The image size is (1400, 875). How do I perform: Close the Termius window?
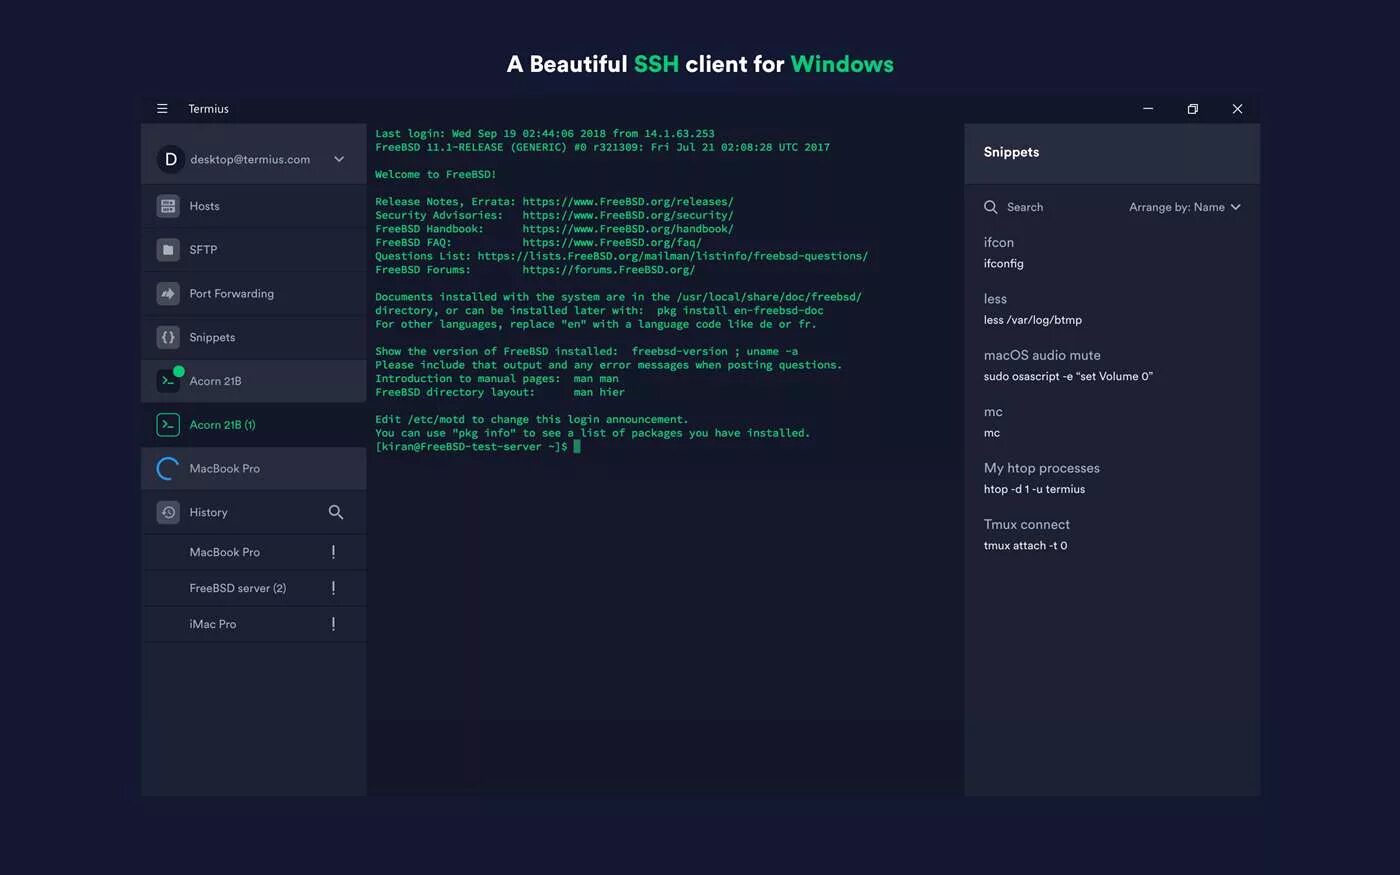(x=1237, y=109)
